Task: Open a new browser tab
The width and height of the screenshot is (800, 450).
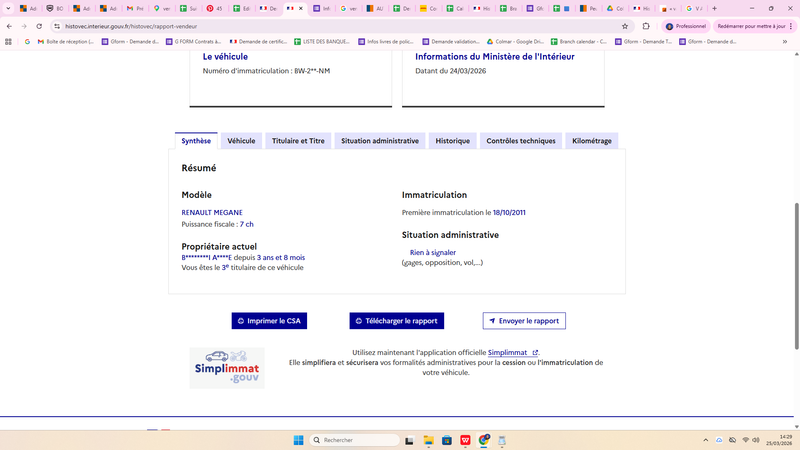Action: click(x=714, y=8)
